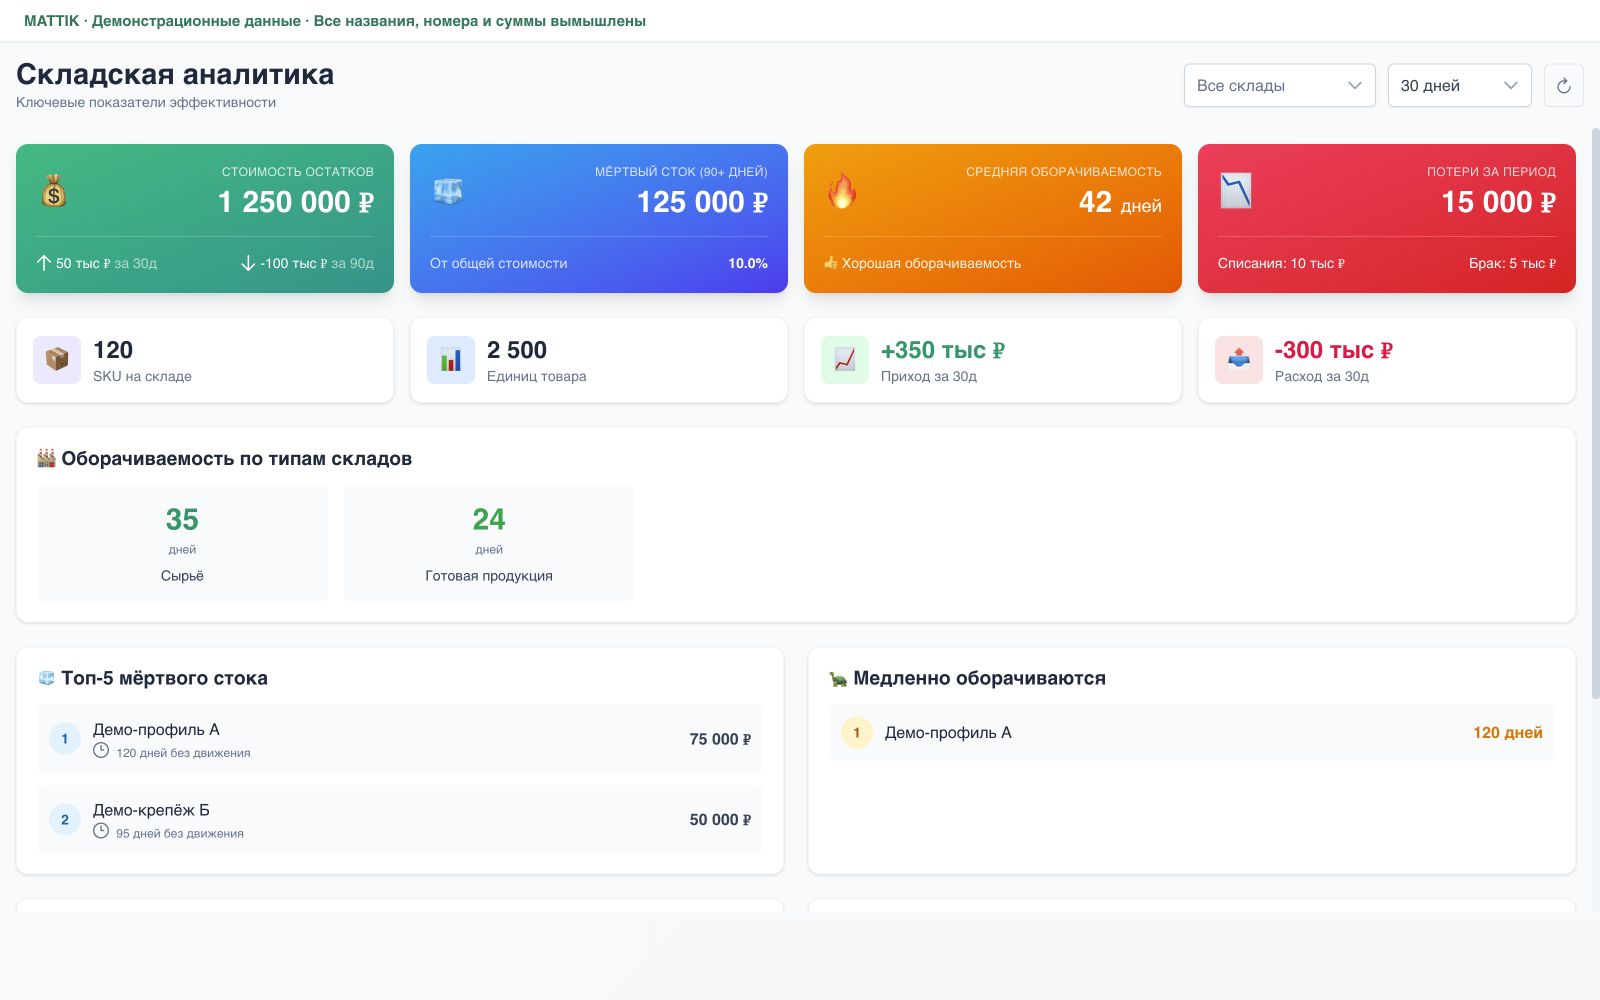Click the outbox icon beside Расход за 30д
This screenshot has height=1000, width=1600.
[1239, 360]
